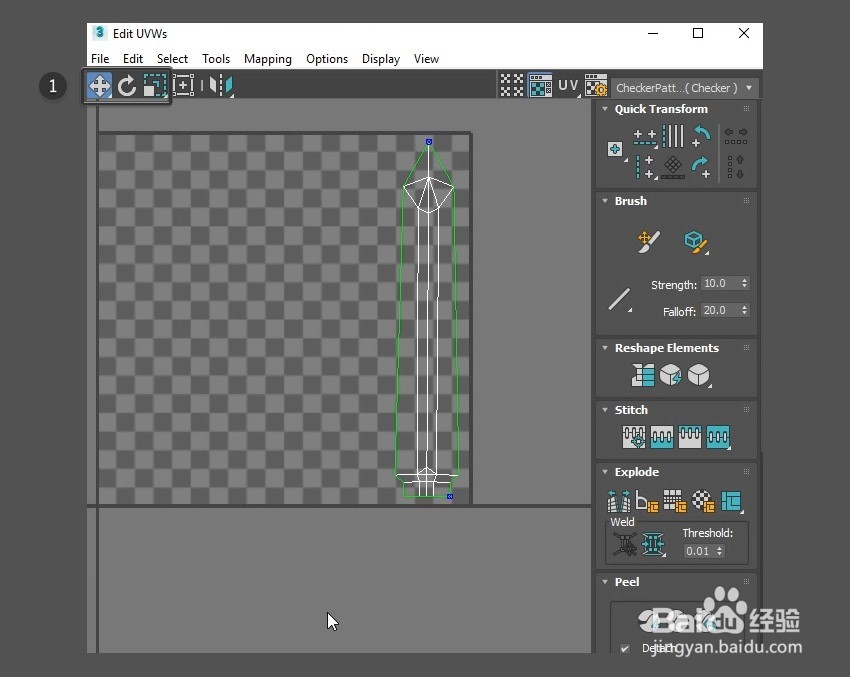Select the Freeform Mode tool
This screenshot has height=677, width=850.
(x=184, y=86)
